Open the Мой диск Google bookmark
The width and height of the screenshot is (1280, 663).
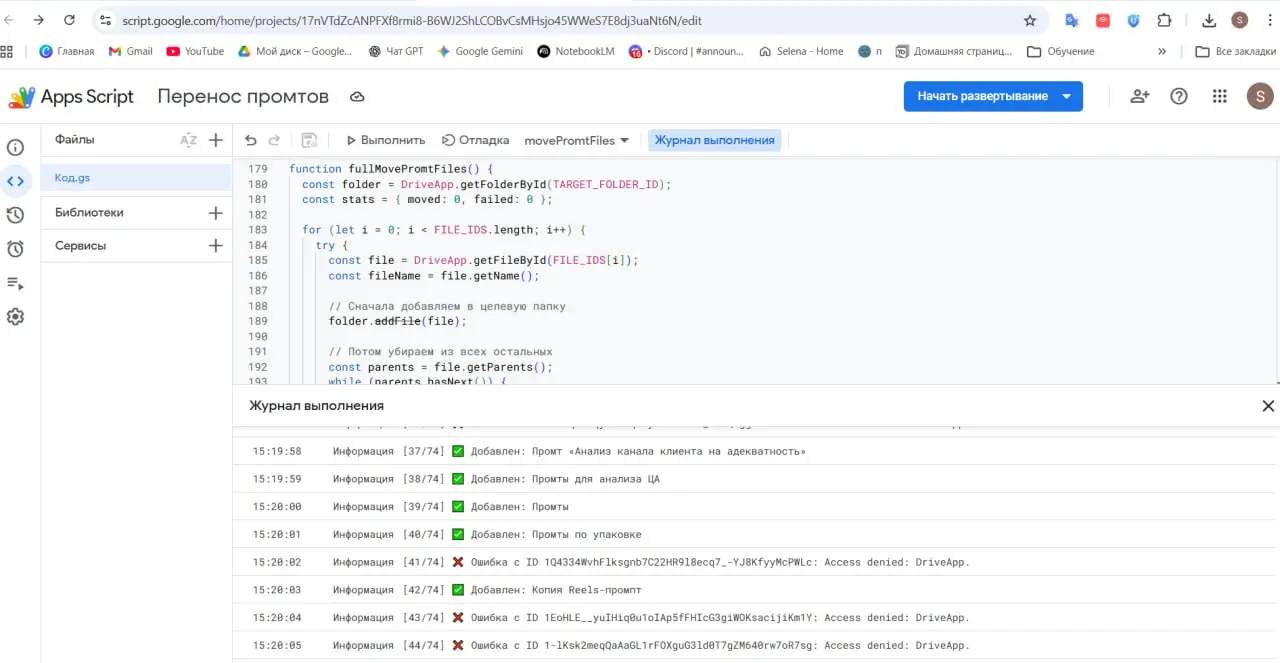(x=295, y=51)
